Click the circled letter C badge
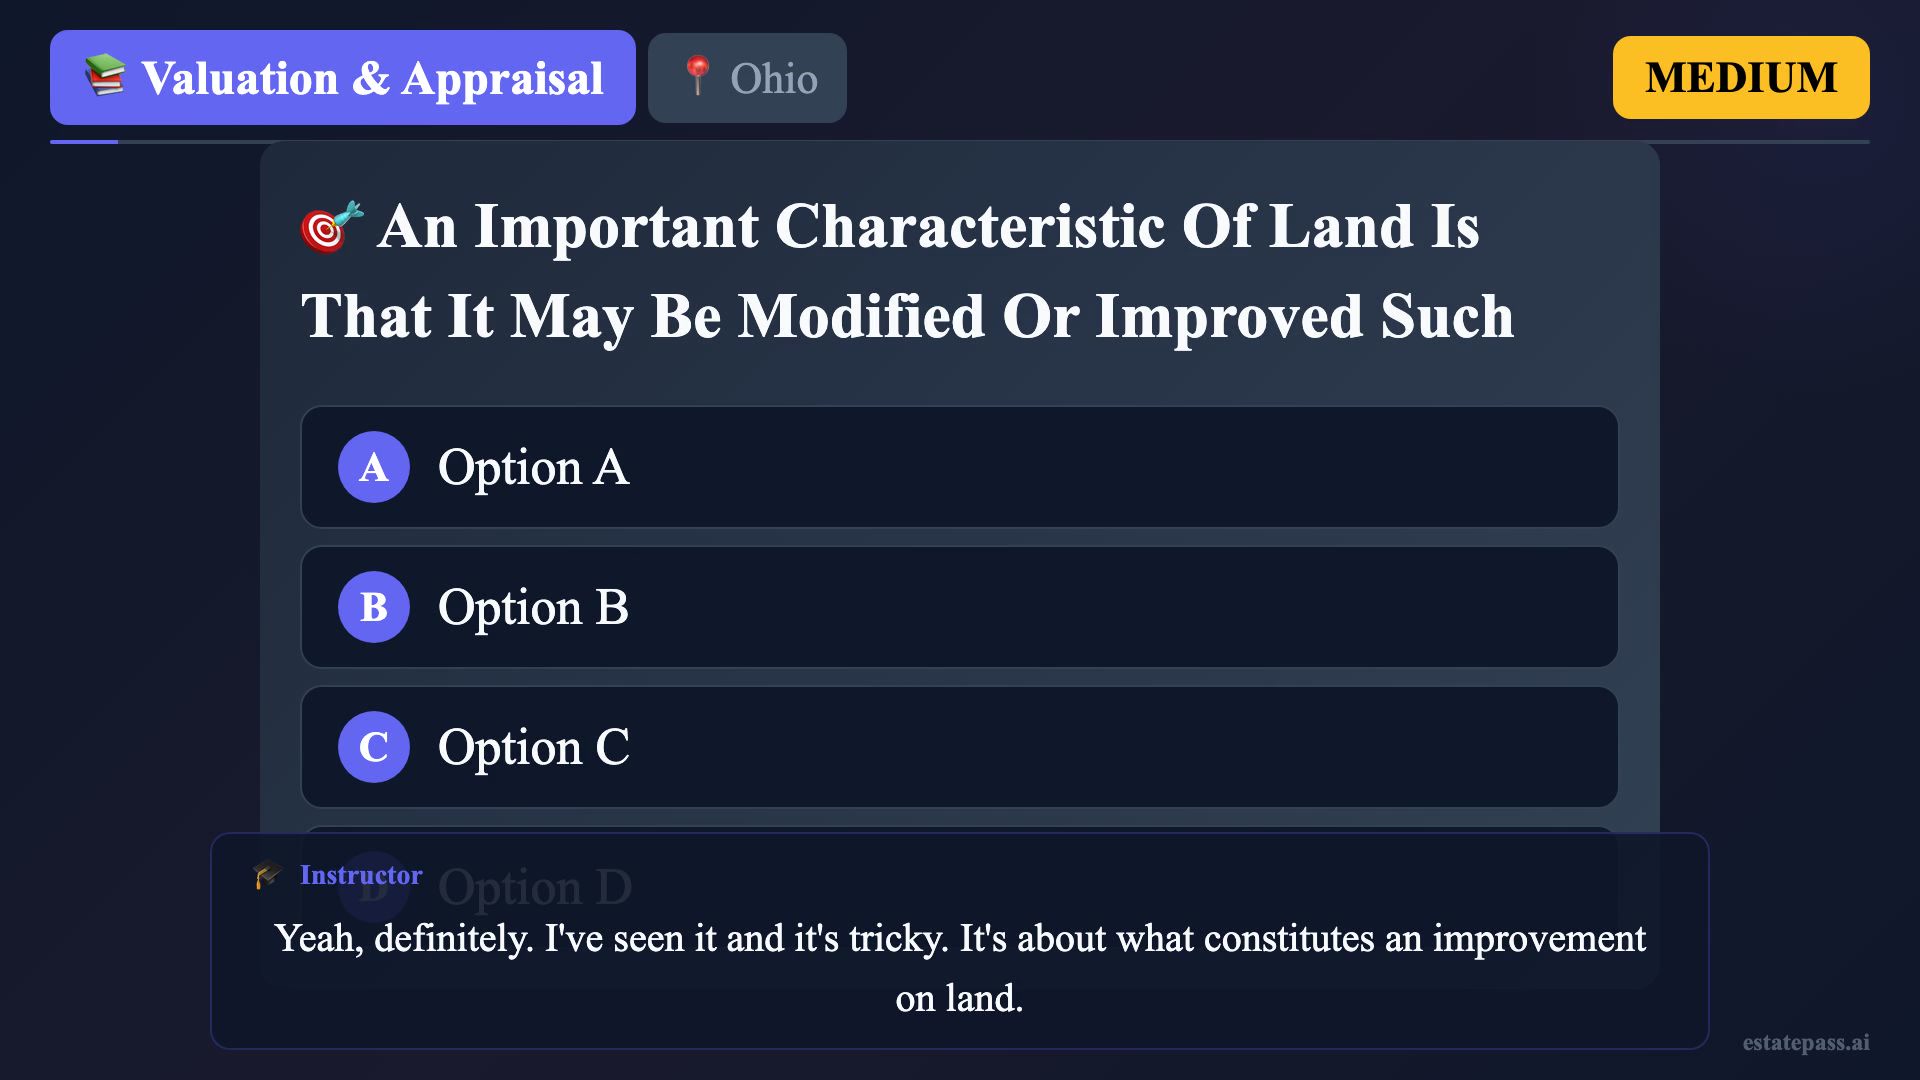This screenshot has width=1920, height=1080. 373,747
